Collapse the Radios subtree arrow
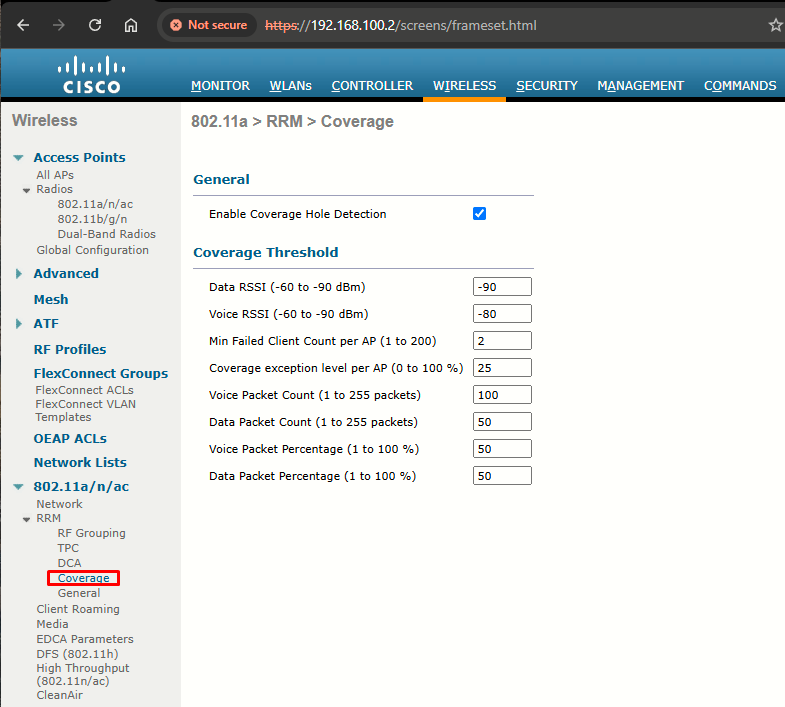Screen dimensions: 785x707 tap(27, 190)
